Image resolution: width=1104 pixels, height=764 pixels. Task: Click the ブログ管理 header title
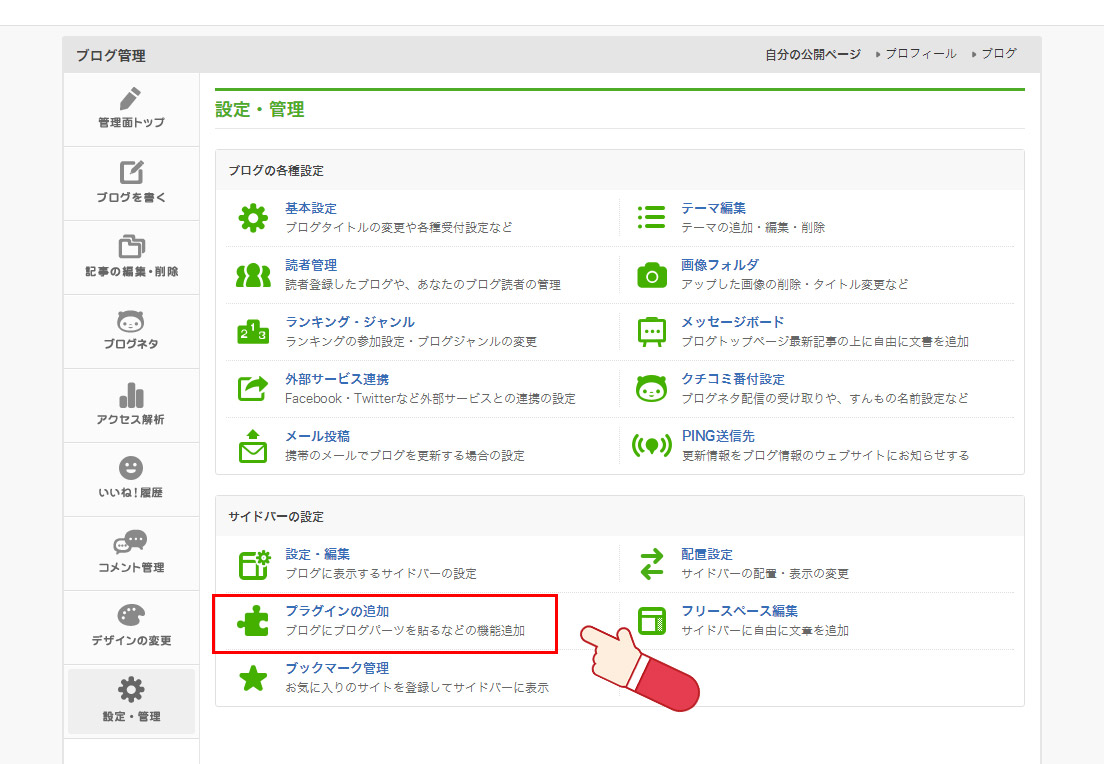coord(111,56)
